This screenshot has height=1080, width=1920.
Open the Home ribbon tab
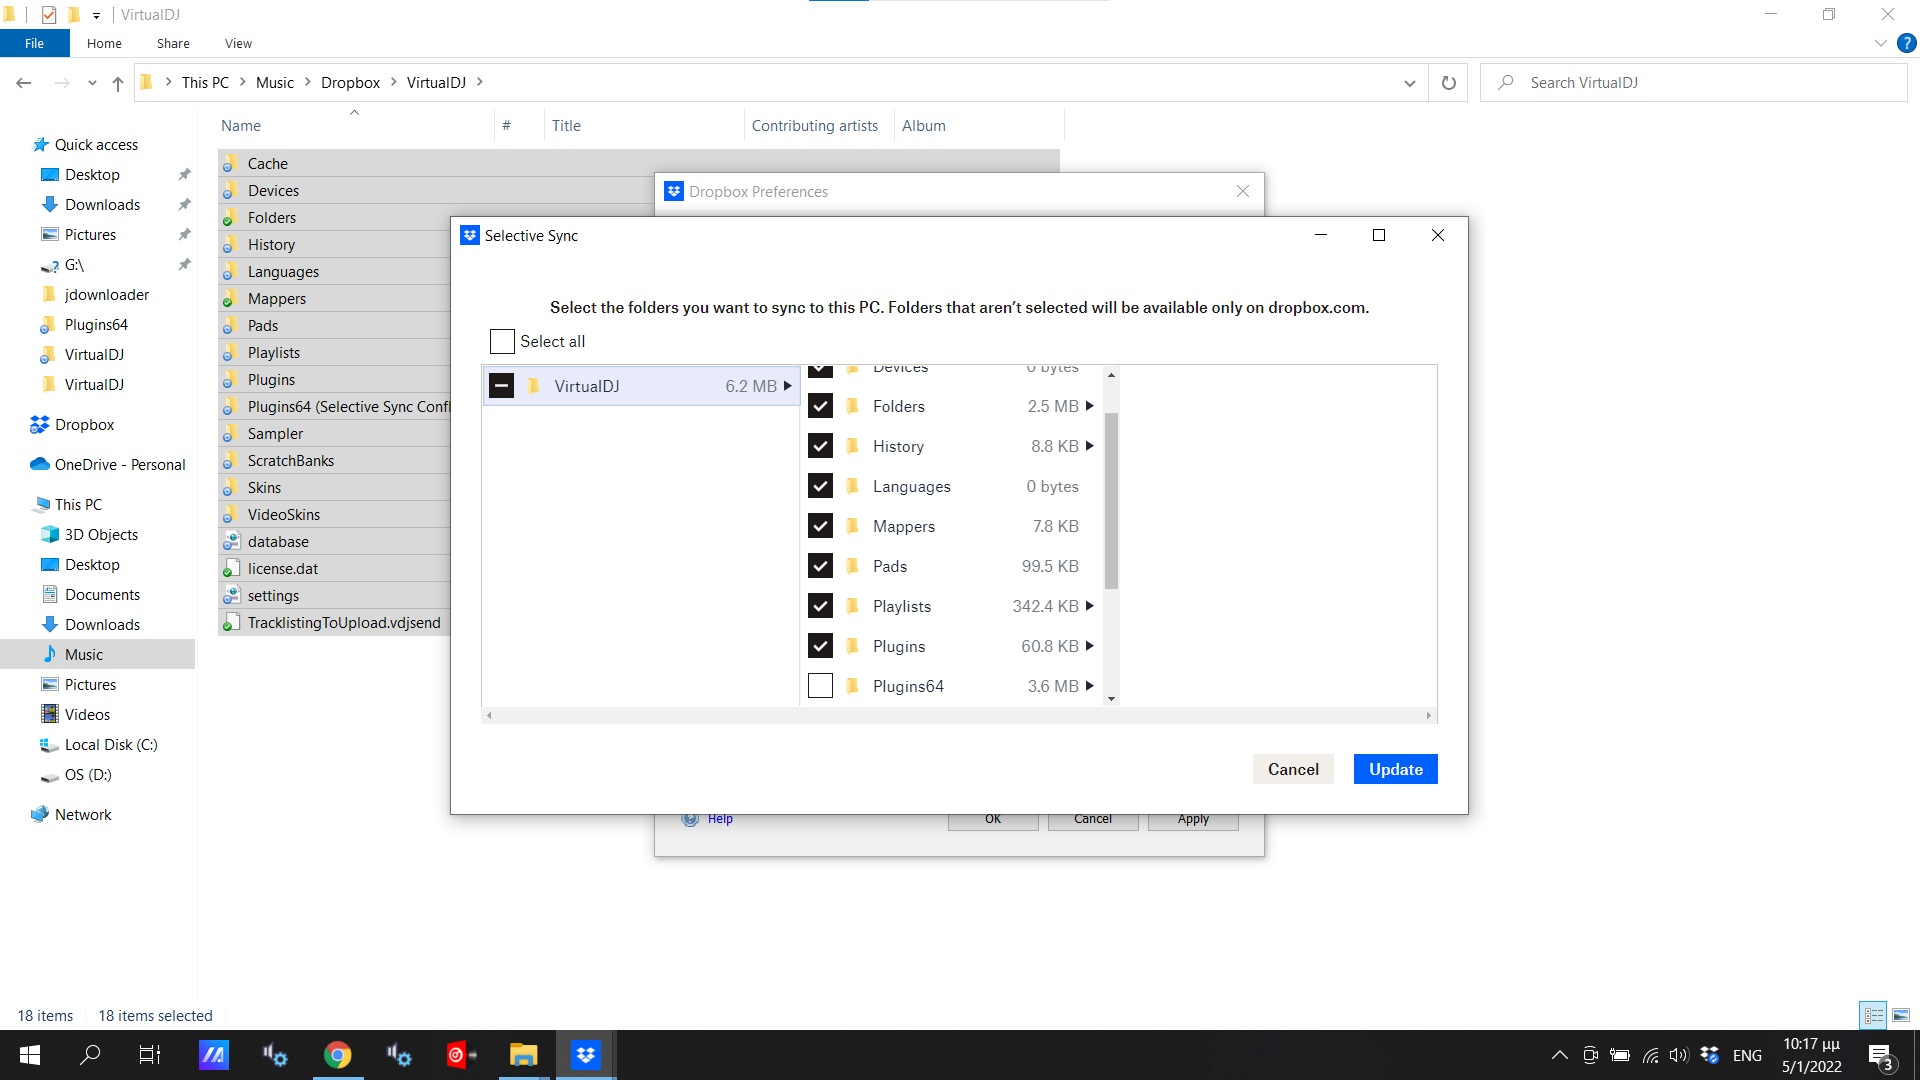(x=104, y=44)
